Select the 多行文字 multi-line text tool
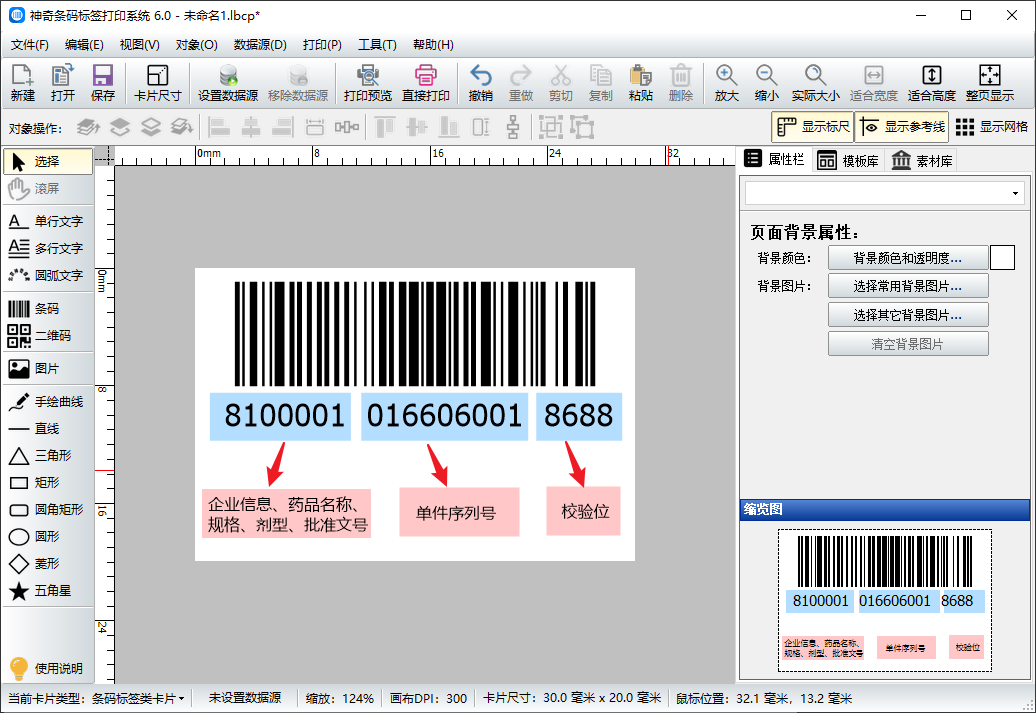1036x713 pixels. [x=47, y=248]
